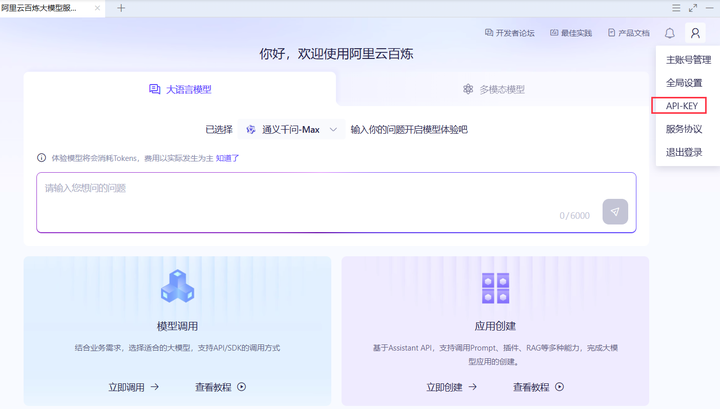
Task: Click the info icon beside the Tokens notice
Action: (x=41, y=158)
